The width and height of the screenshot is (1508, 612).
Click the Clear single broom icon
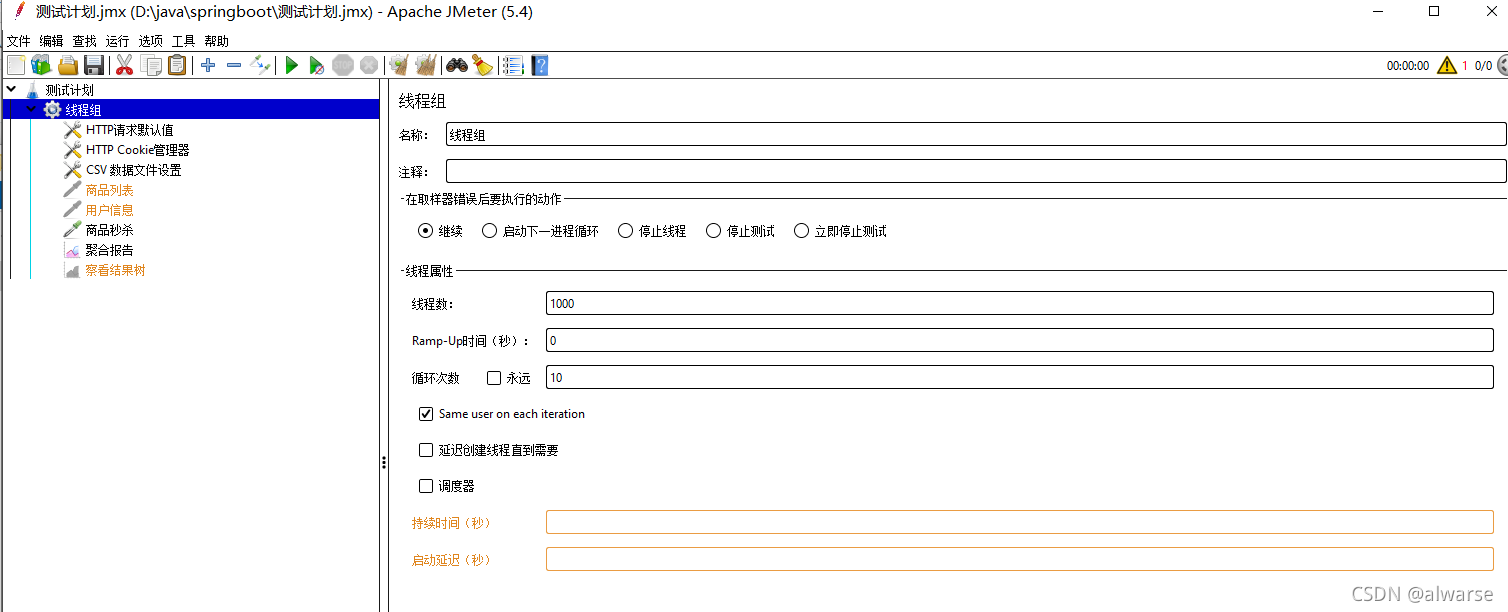(x=399, y=66)
